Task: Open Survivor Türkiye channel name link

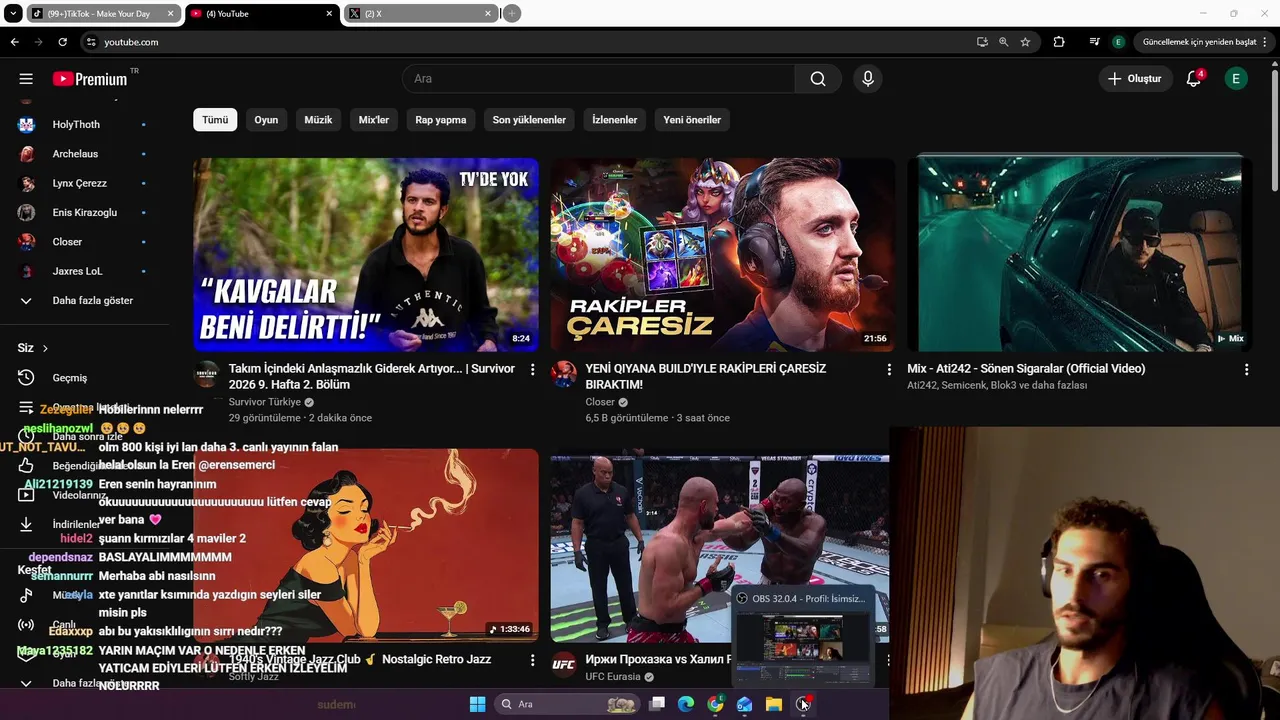Action: point(265,402)
